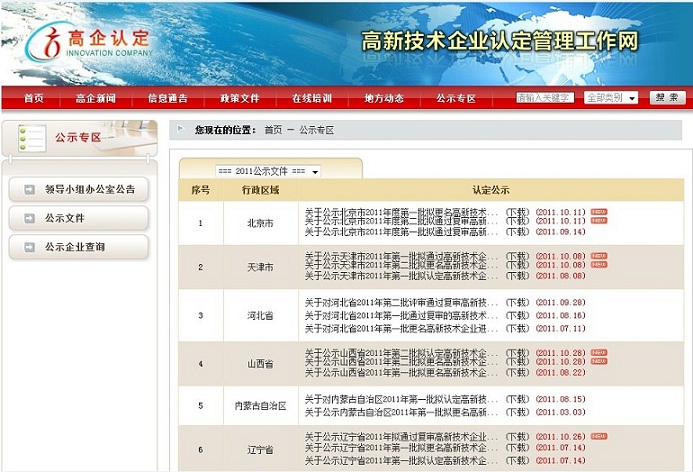Open the 首页 navigation menu item
This screenshot has width=693, height=472.
coord(34,98)
